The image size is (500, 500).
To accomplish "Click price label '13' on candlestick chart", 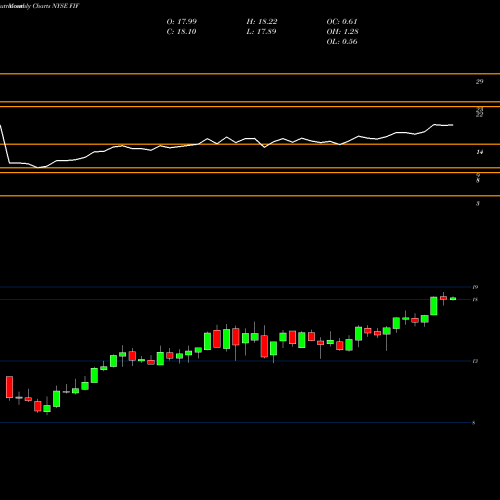I will [475, 361].
